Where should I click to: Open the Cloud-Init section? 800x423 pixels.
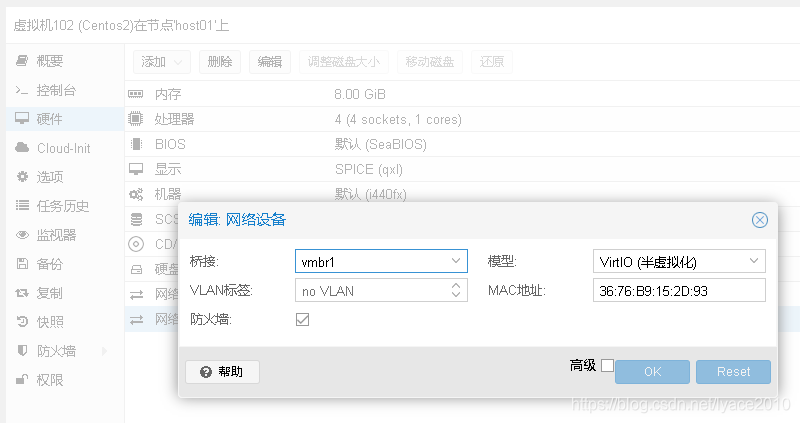point(65,148)
